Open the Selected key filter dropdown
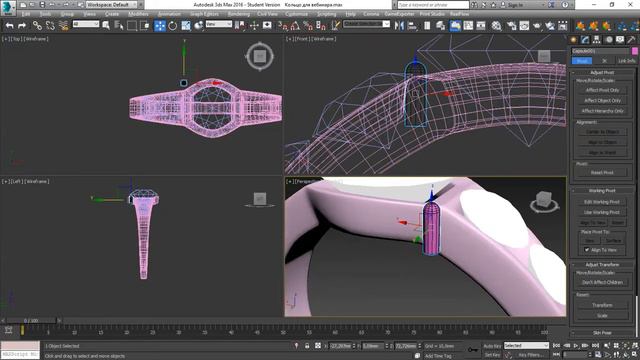The height and width of the screenshot is (360, 640). pyautogui.click(x=526, y=346)
